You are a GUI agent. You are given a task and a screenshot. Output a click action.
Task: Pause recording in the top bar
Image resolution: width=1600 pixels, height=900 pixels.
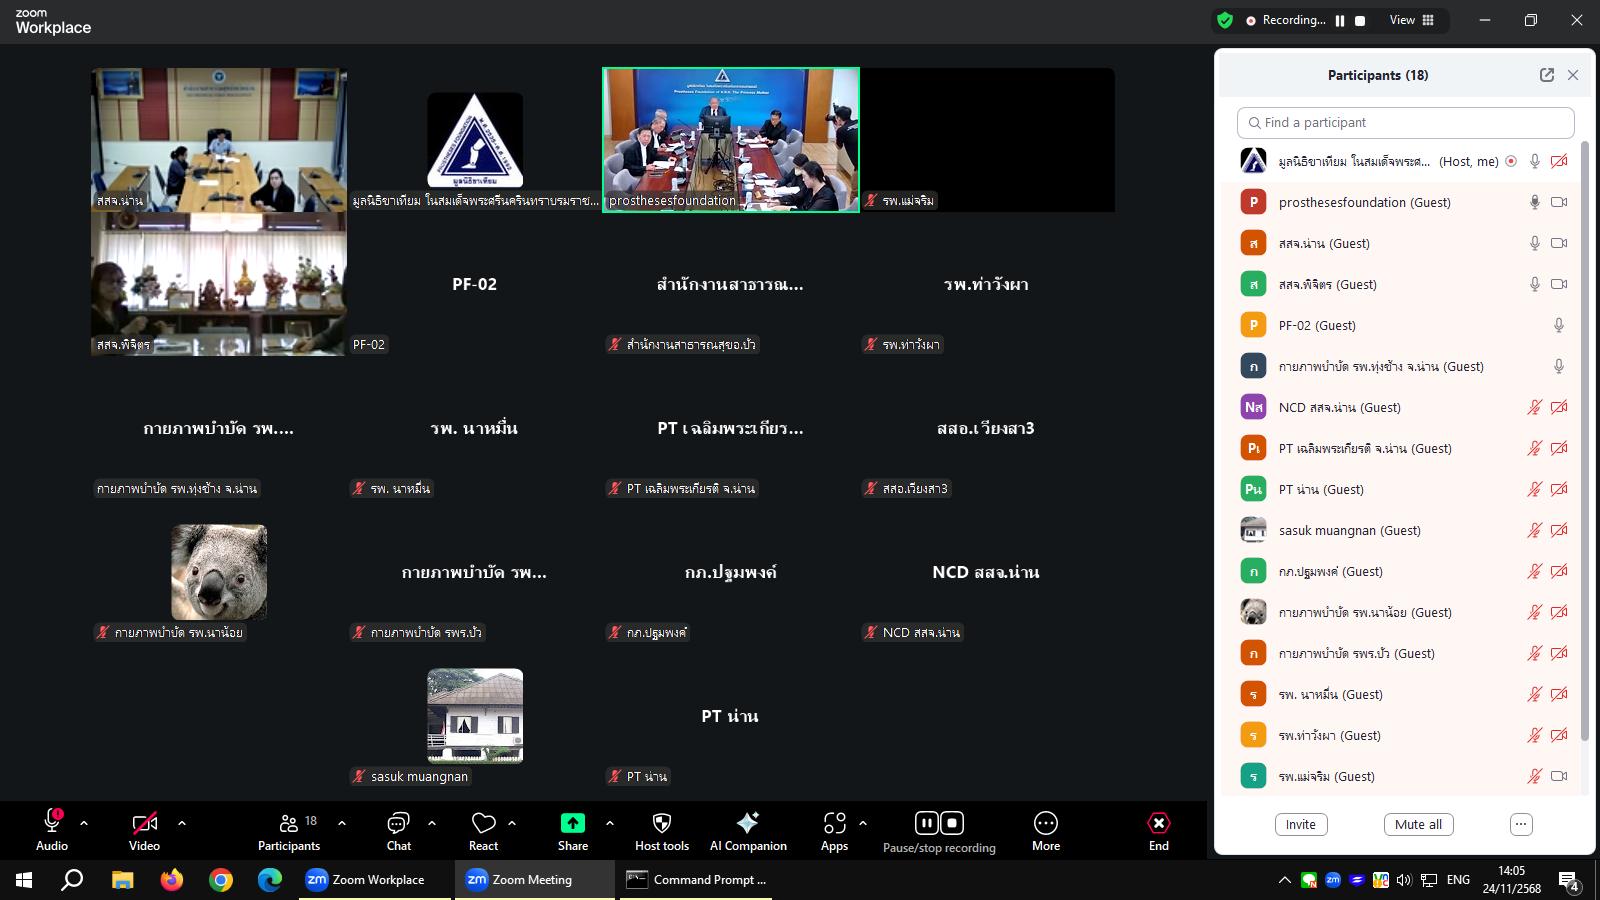pos(1340,20)
